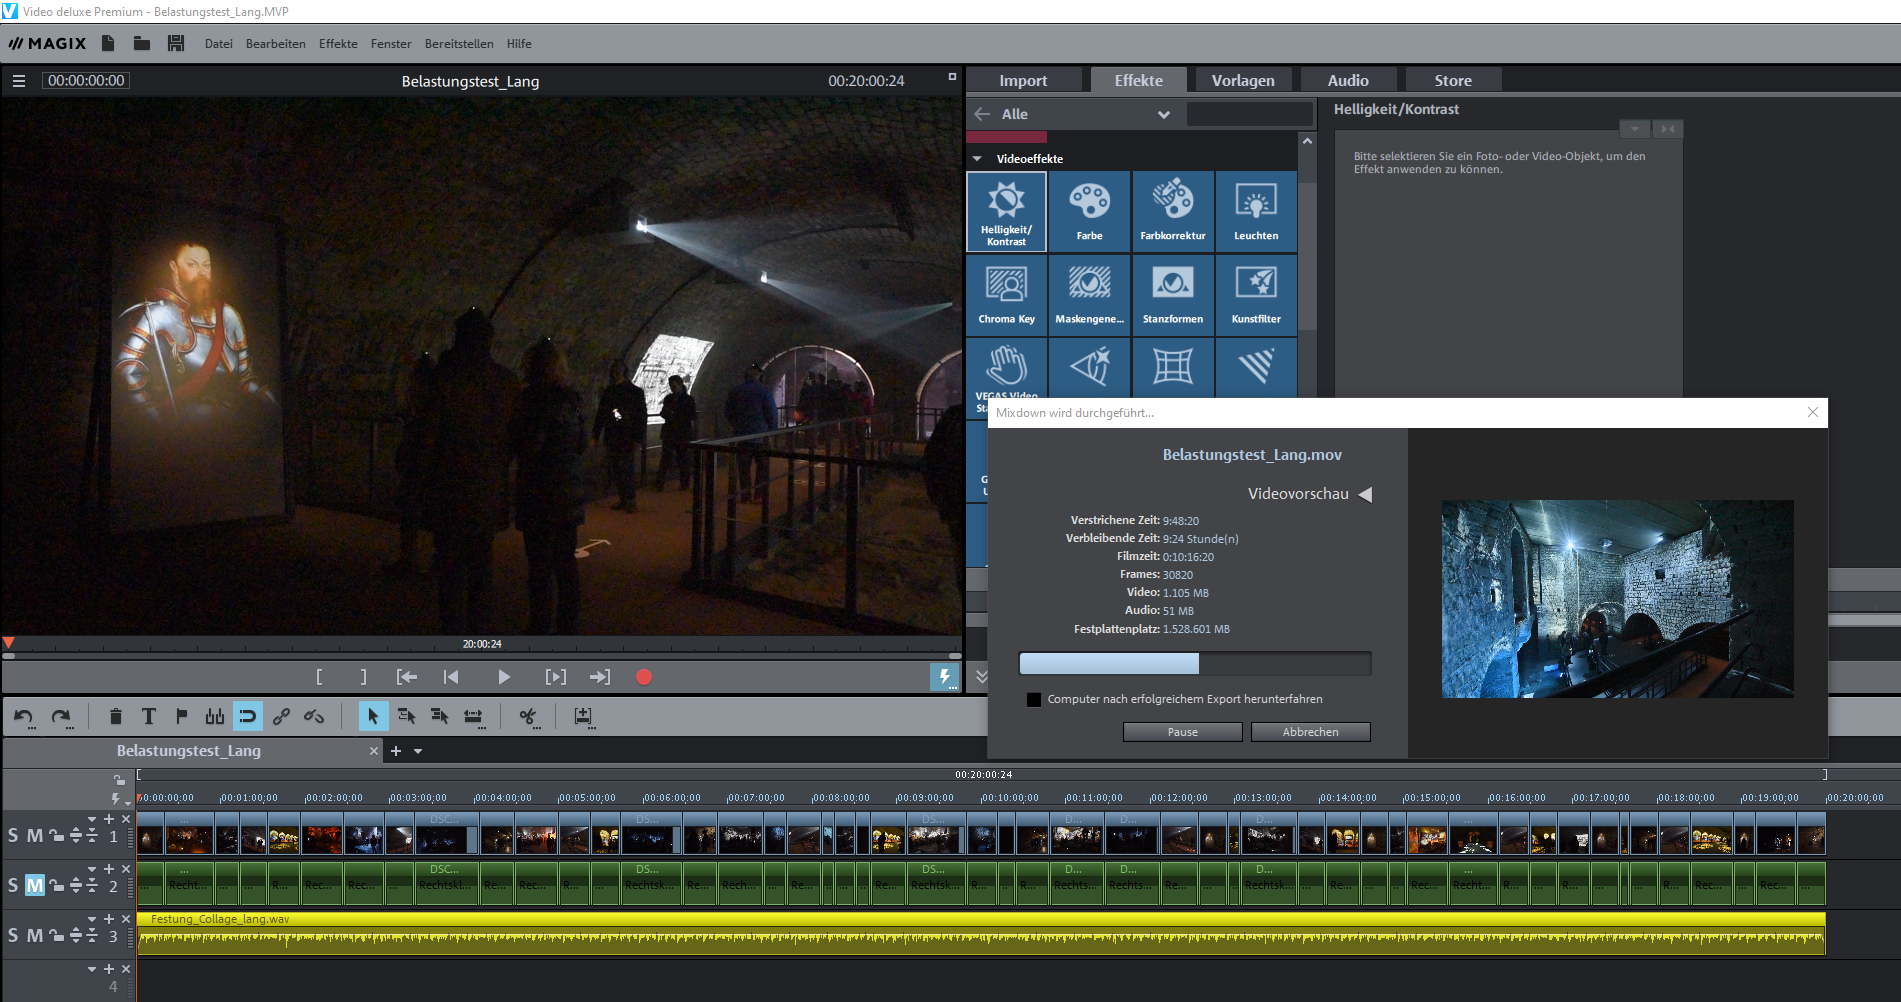Click the scissors cut tool
This screenshot has height=1002, width=1901.
pyautogui.click(x=527, y=716)
